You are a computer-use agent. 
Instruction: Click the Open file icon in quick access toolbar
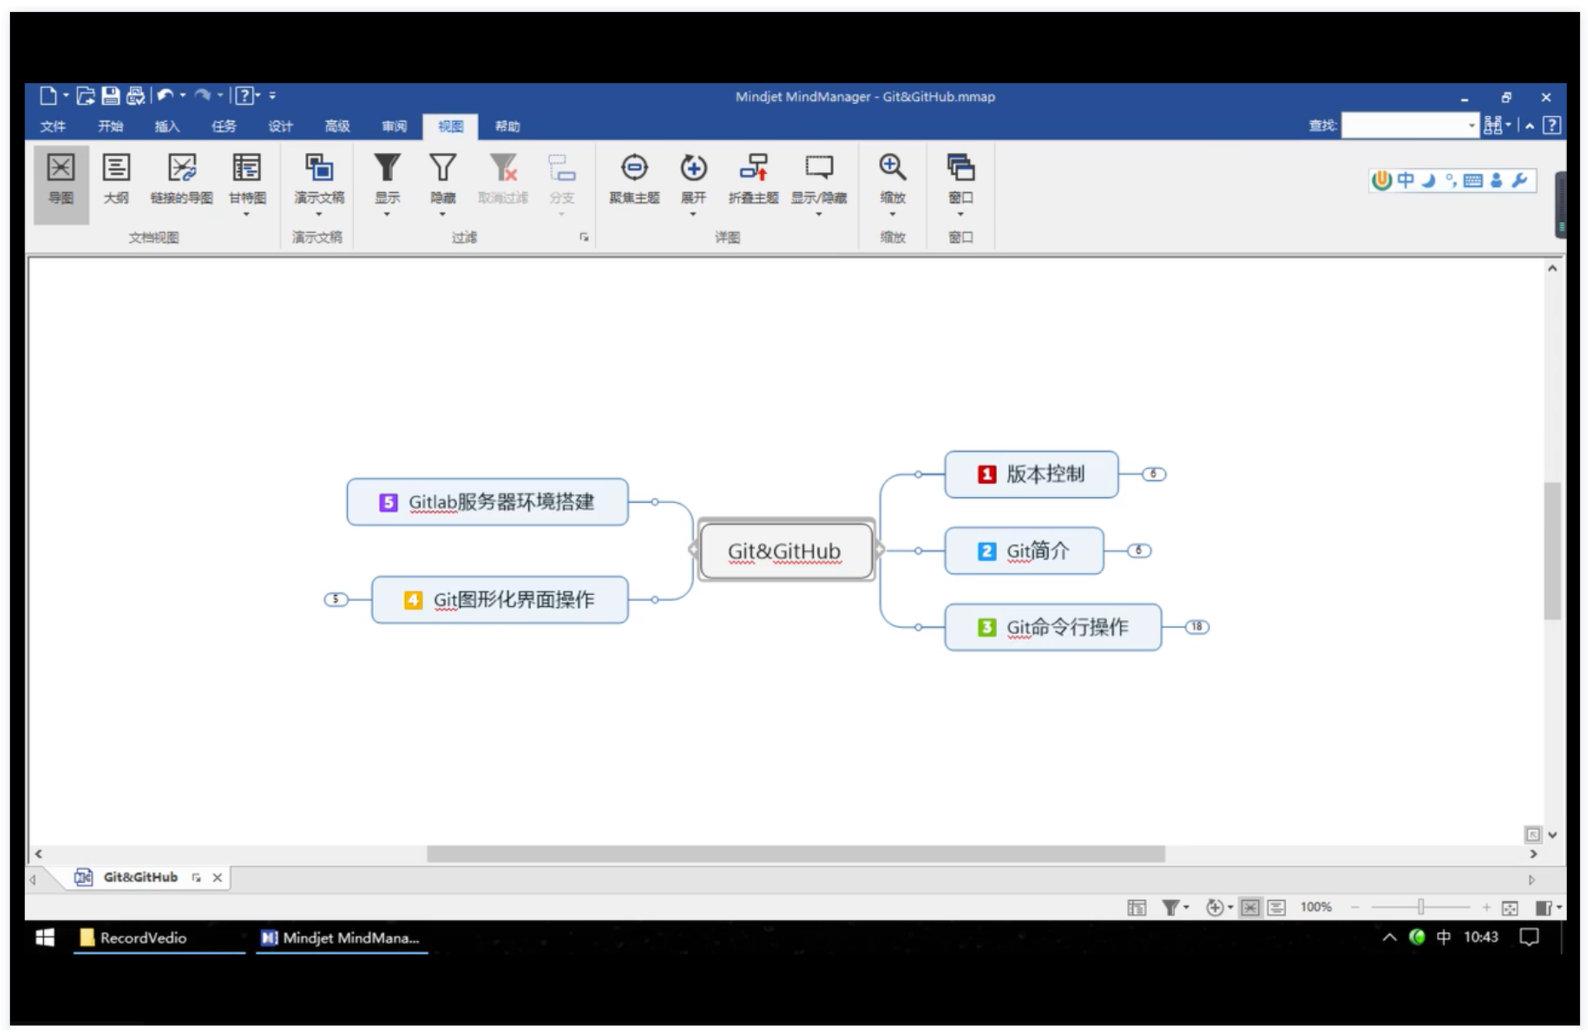[x=86, y=96]
